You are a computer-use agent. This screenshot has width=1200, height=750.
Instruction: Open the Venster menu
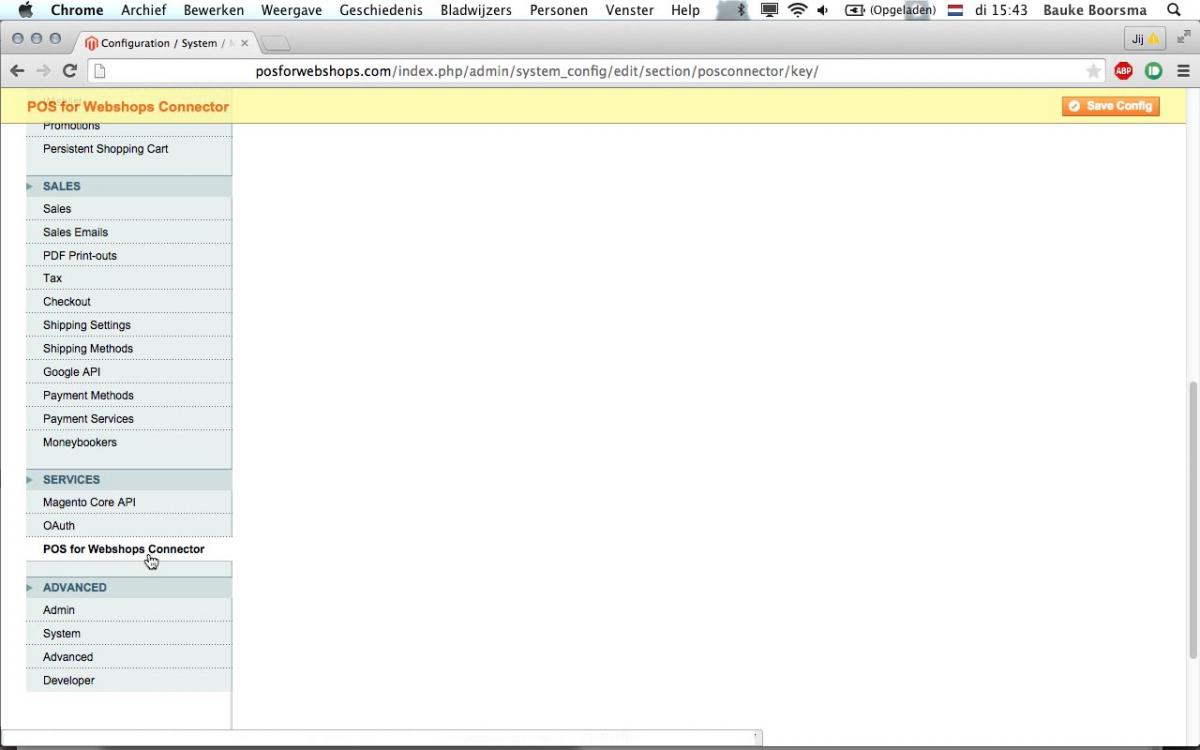coord(630,10)
